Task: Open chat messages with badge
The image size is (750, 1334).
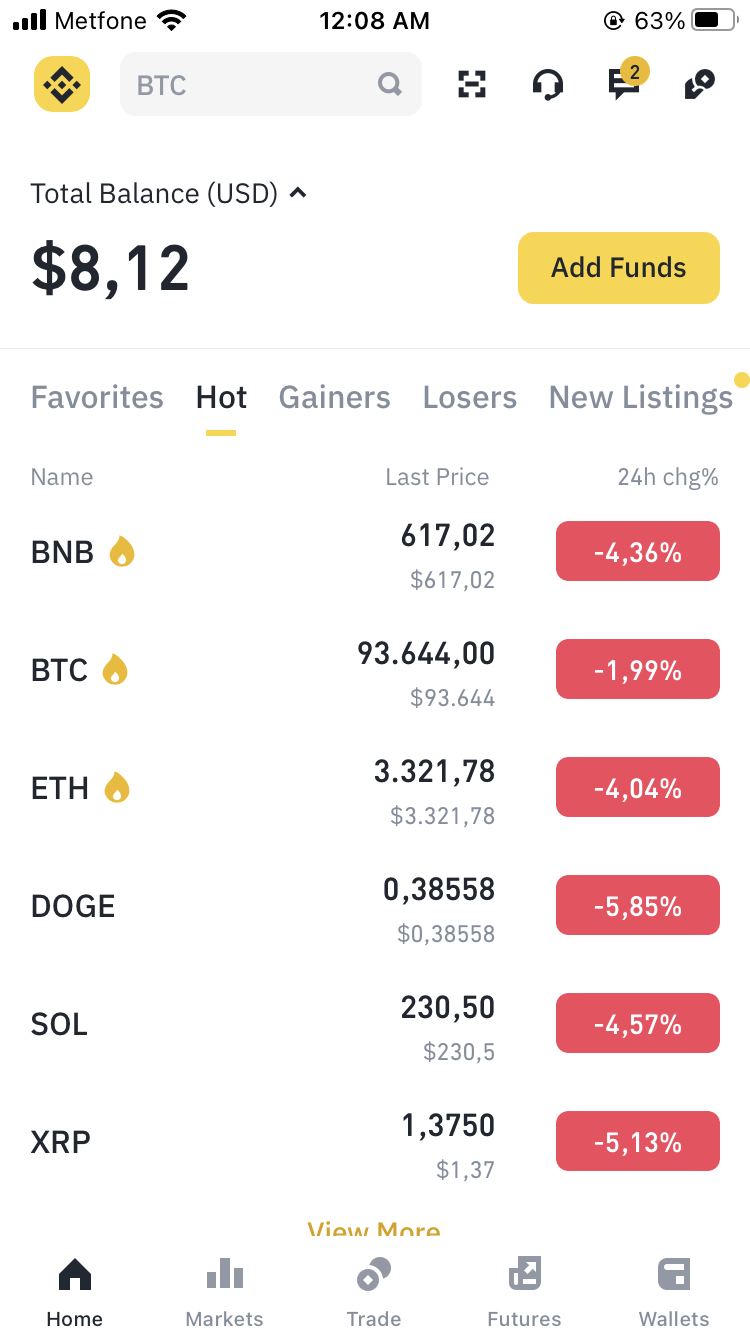Action: (626, 82)
